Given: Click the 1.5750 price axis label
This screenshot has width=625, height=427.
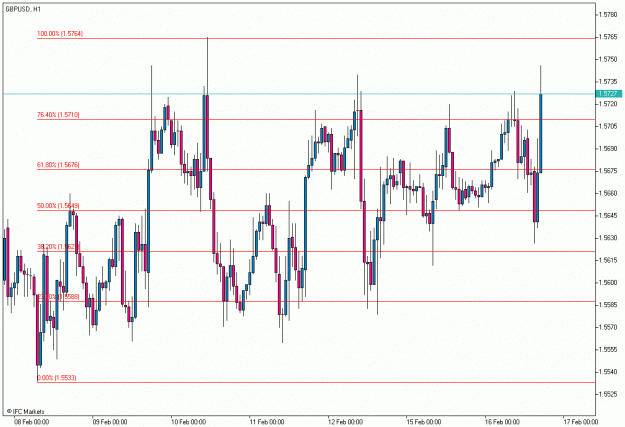Looking at the screenshot, I should 608,59.
